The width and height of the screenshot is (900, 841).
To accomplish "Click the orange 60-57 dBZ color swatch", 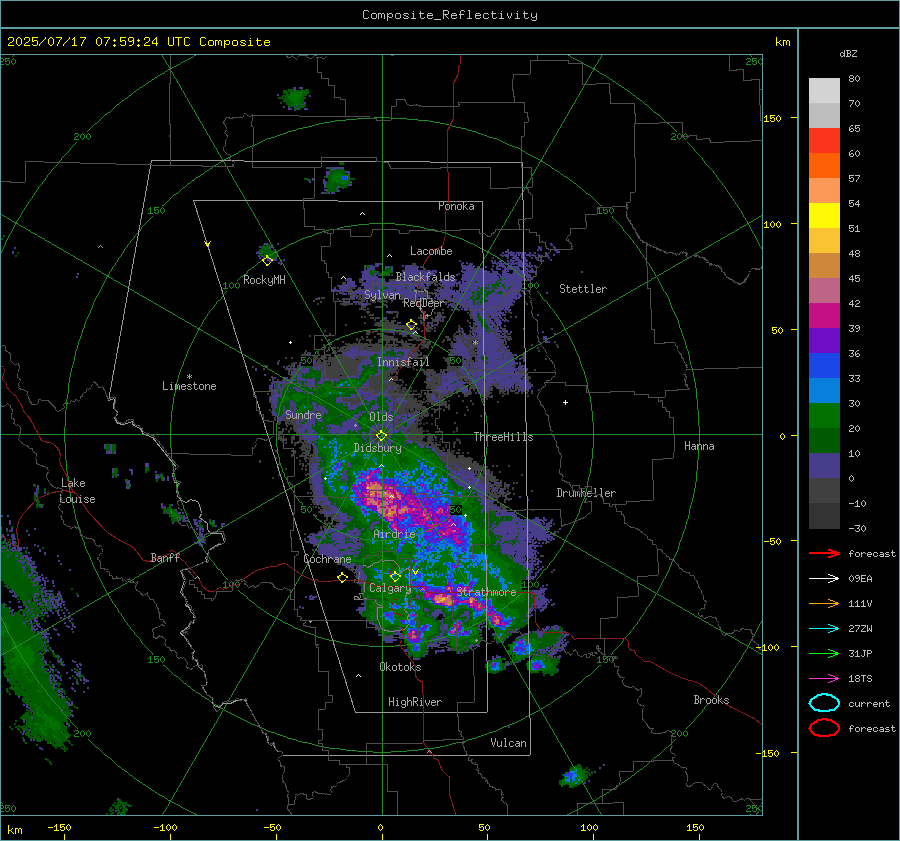I will (824, 166).
